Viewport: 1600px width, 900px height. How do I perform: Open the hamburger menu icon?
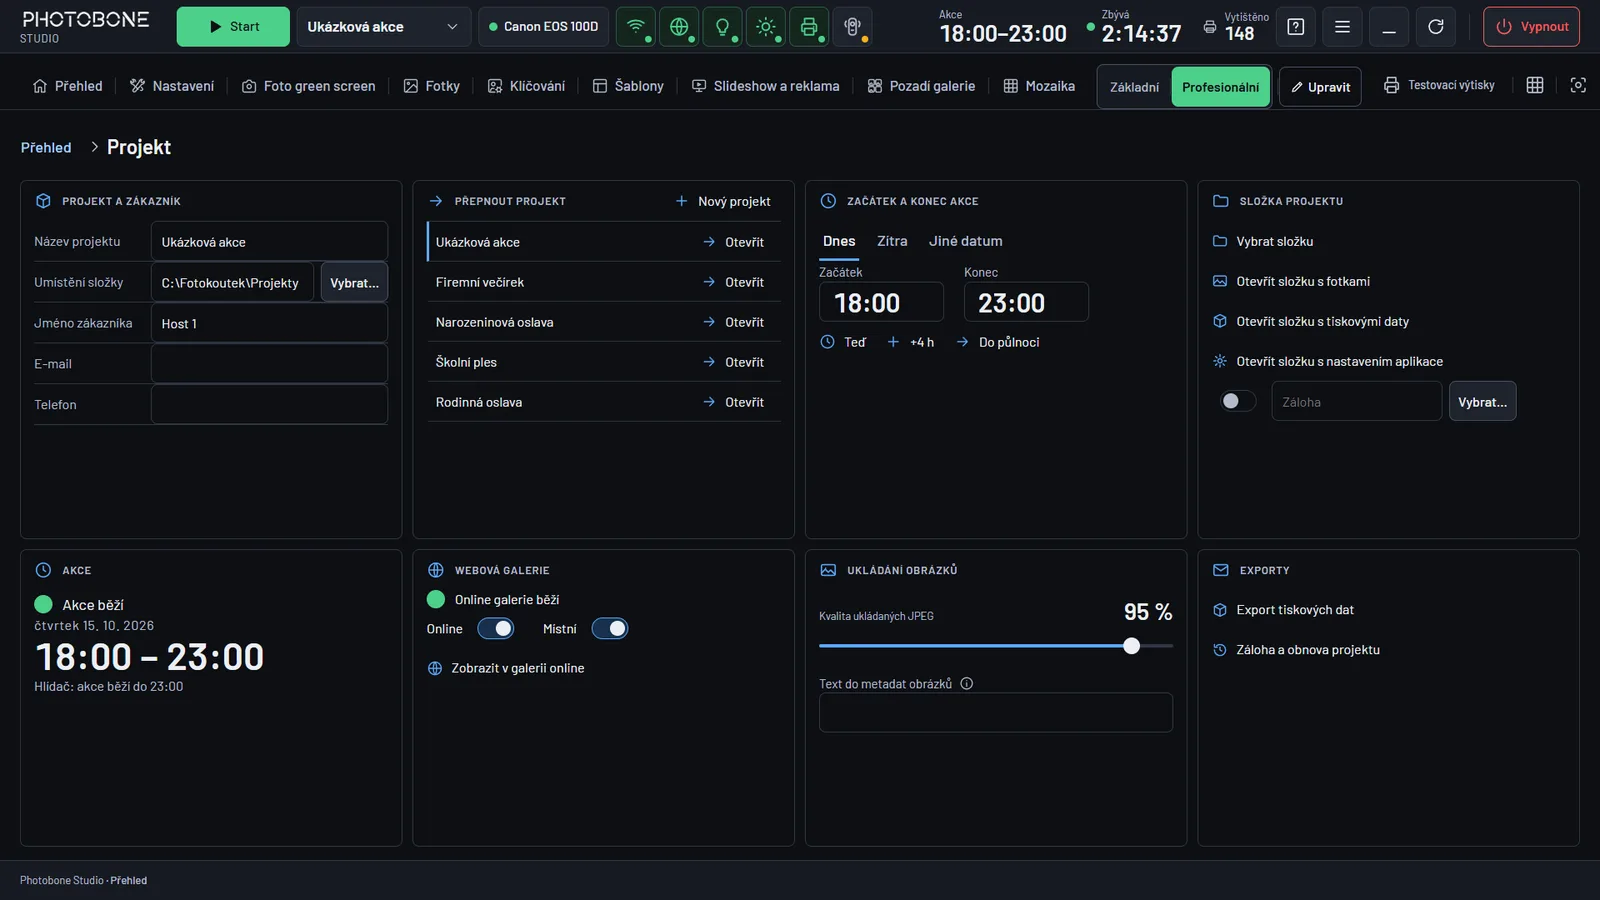point(1342,27)
